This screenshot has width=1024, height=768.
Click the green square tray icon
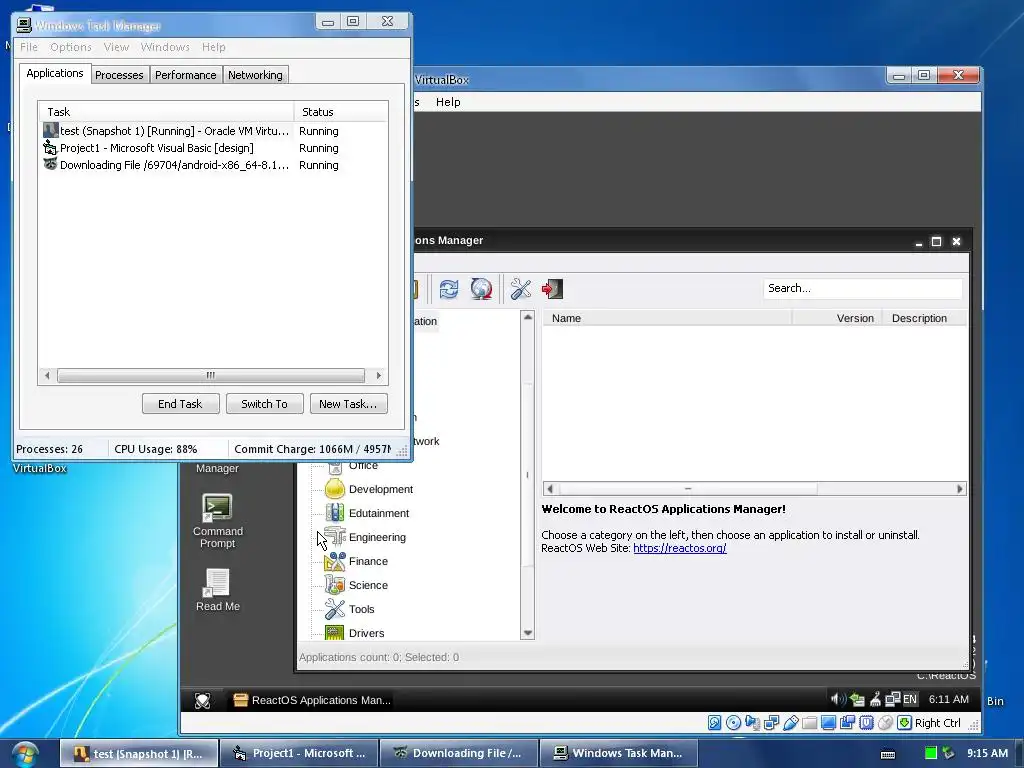931,754
